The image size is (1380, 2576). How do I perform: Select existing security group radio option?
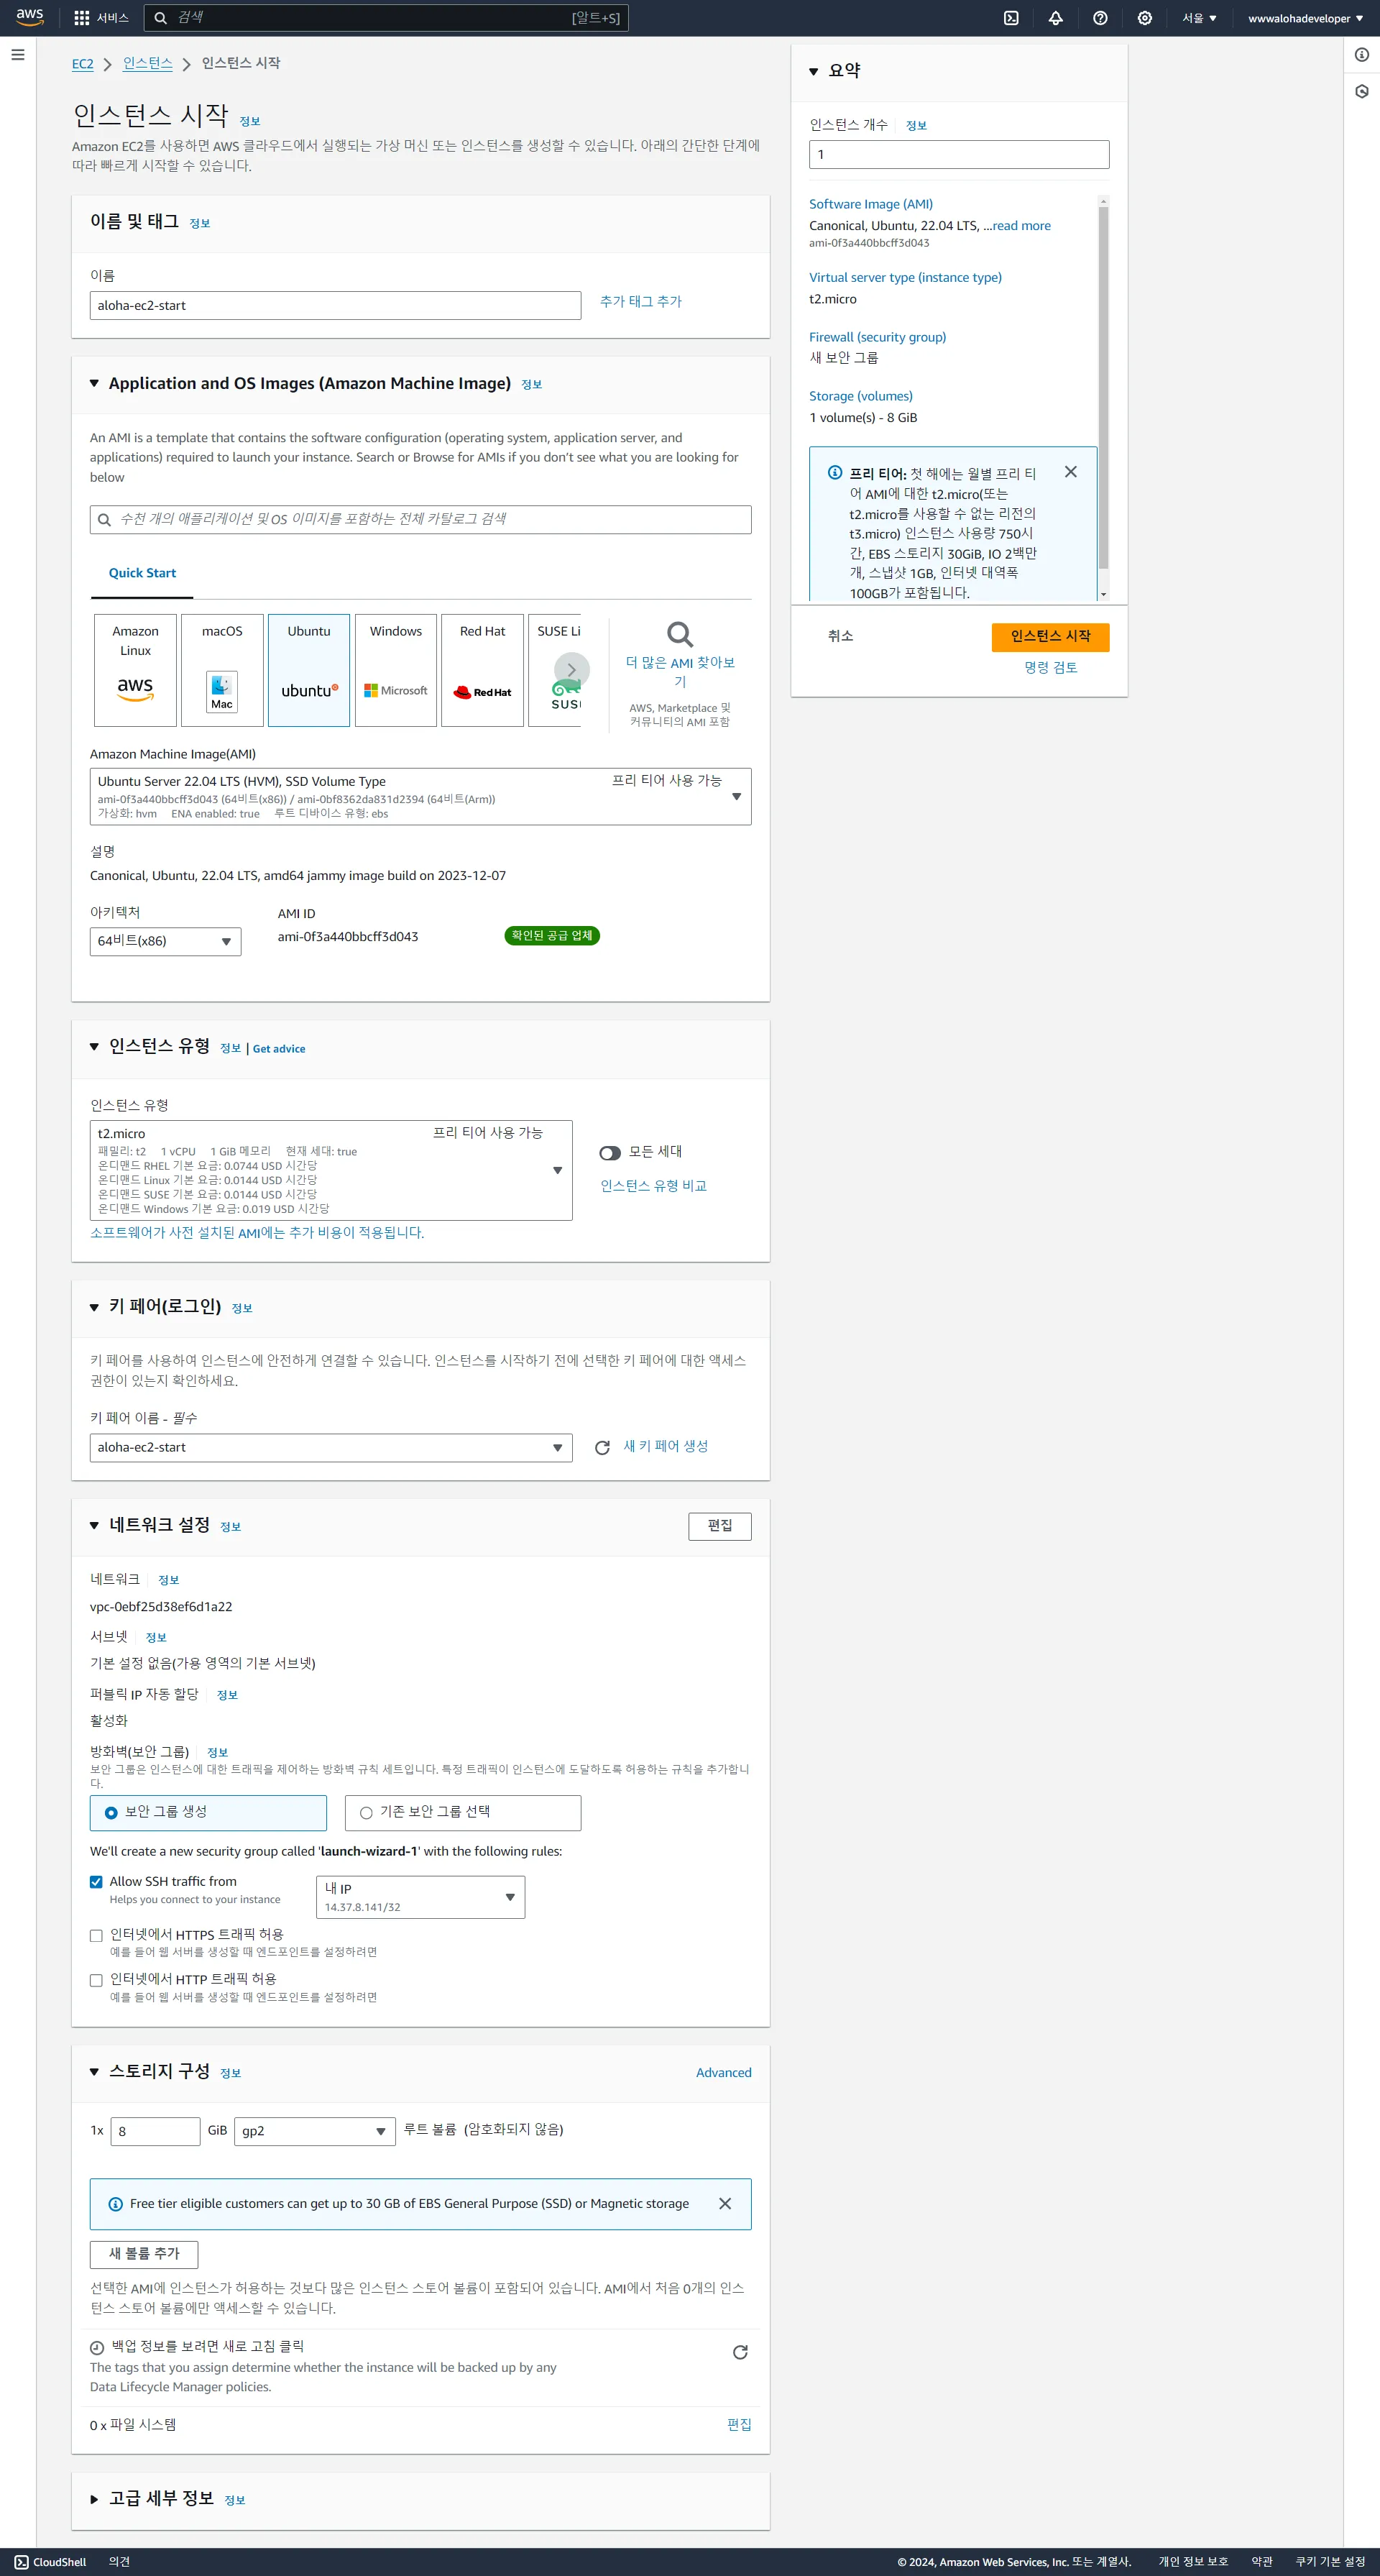366,1812
